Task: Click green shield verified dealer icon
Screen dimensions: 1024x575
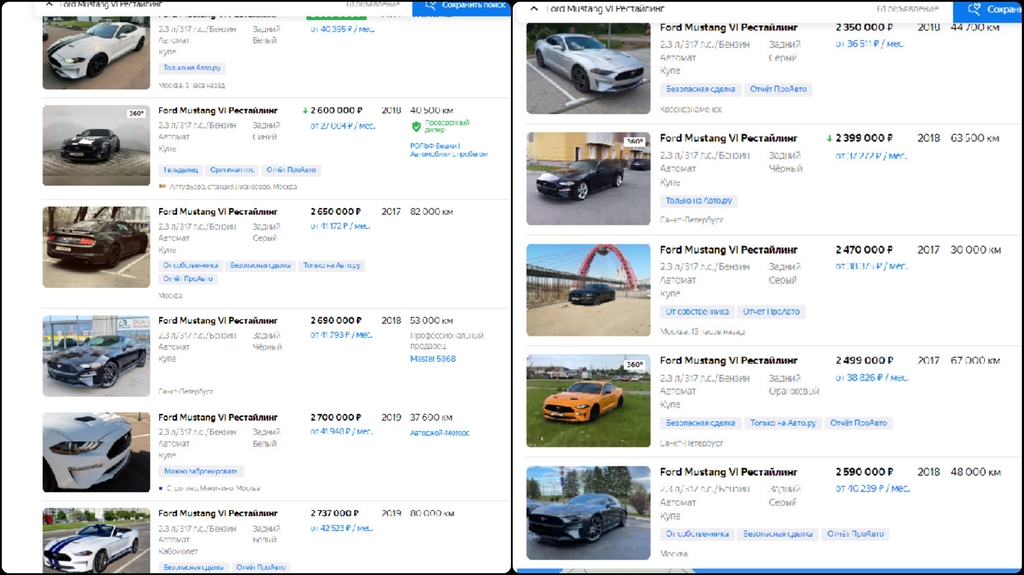Action: point(416,127)
